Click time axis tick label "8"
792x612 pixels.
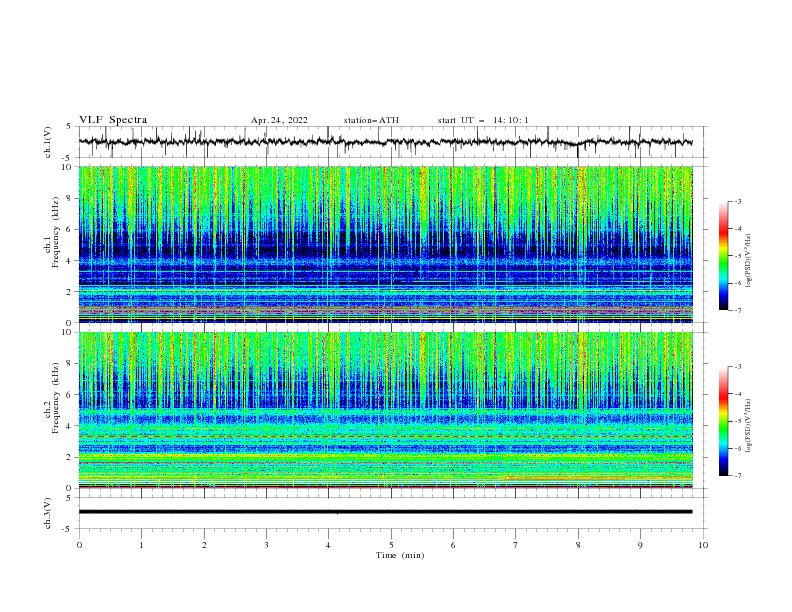coord(578,545)
